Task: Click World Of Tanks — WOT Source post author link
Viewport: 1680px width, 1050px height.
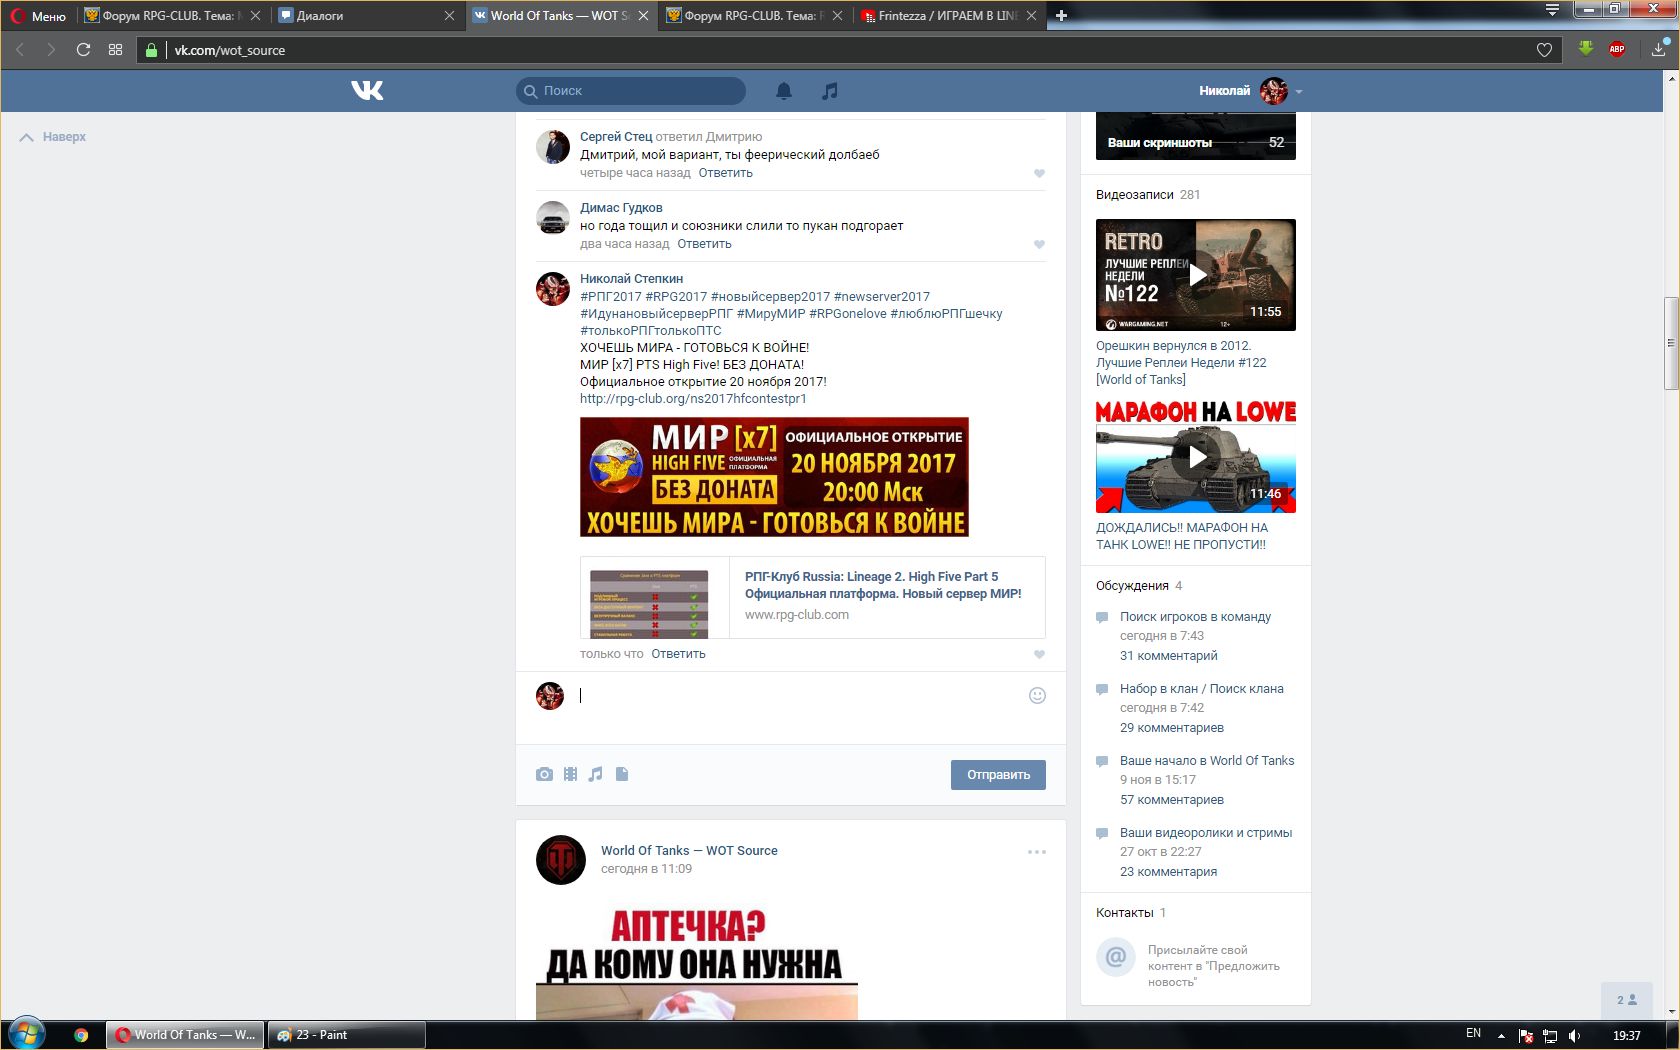Action: pyautogui.click(x=689, y=851)
